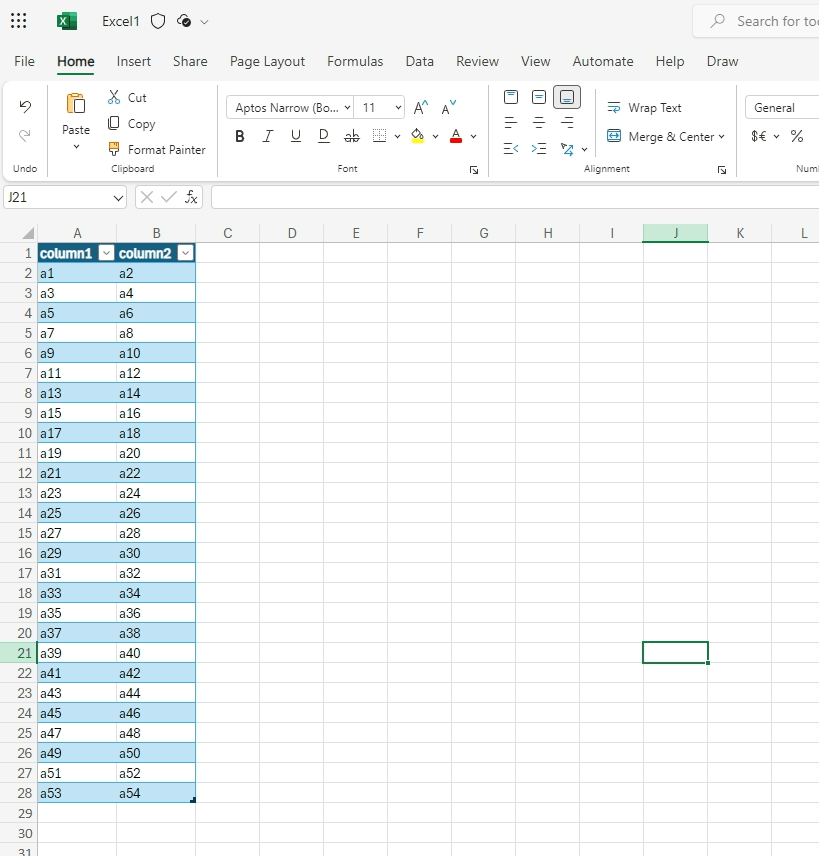Screen dimensions: 819x856
Task: Toggle middle vertical alignment
Action: click(x=539, y=97)
